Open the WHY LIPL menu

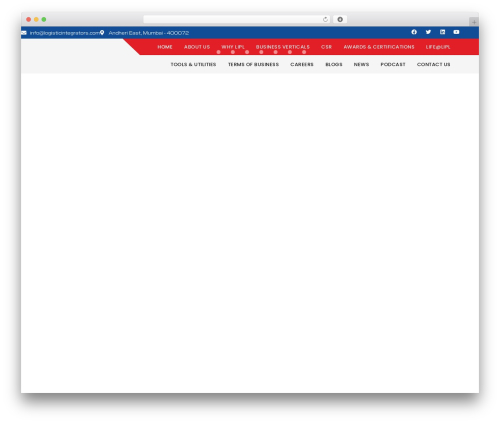[233, 47]
